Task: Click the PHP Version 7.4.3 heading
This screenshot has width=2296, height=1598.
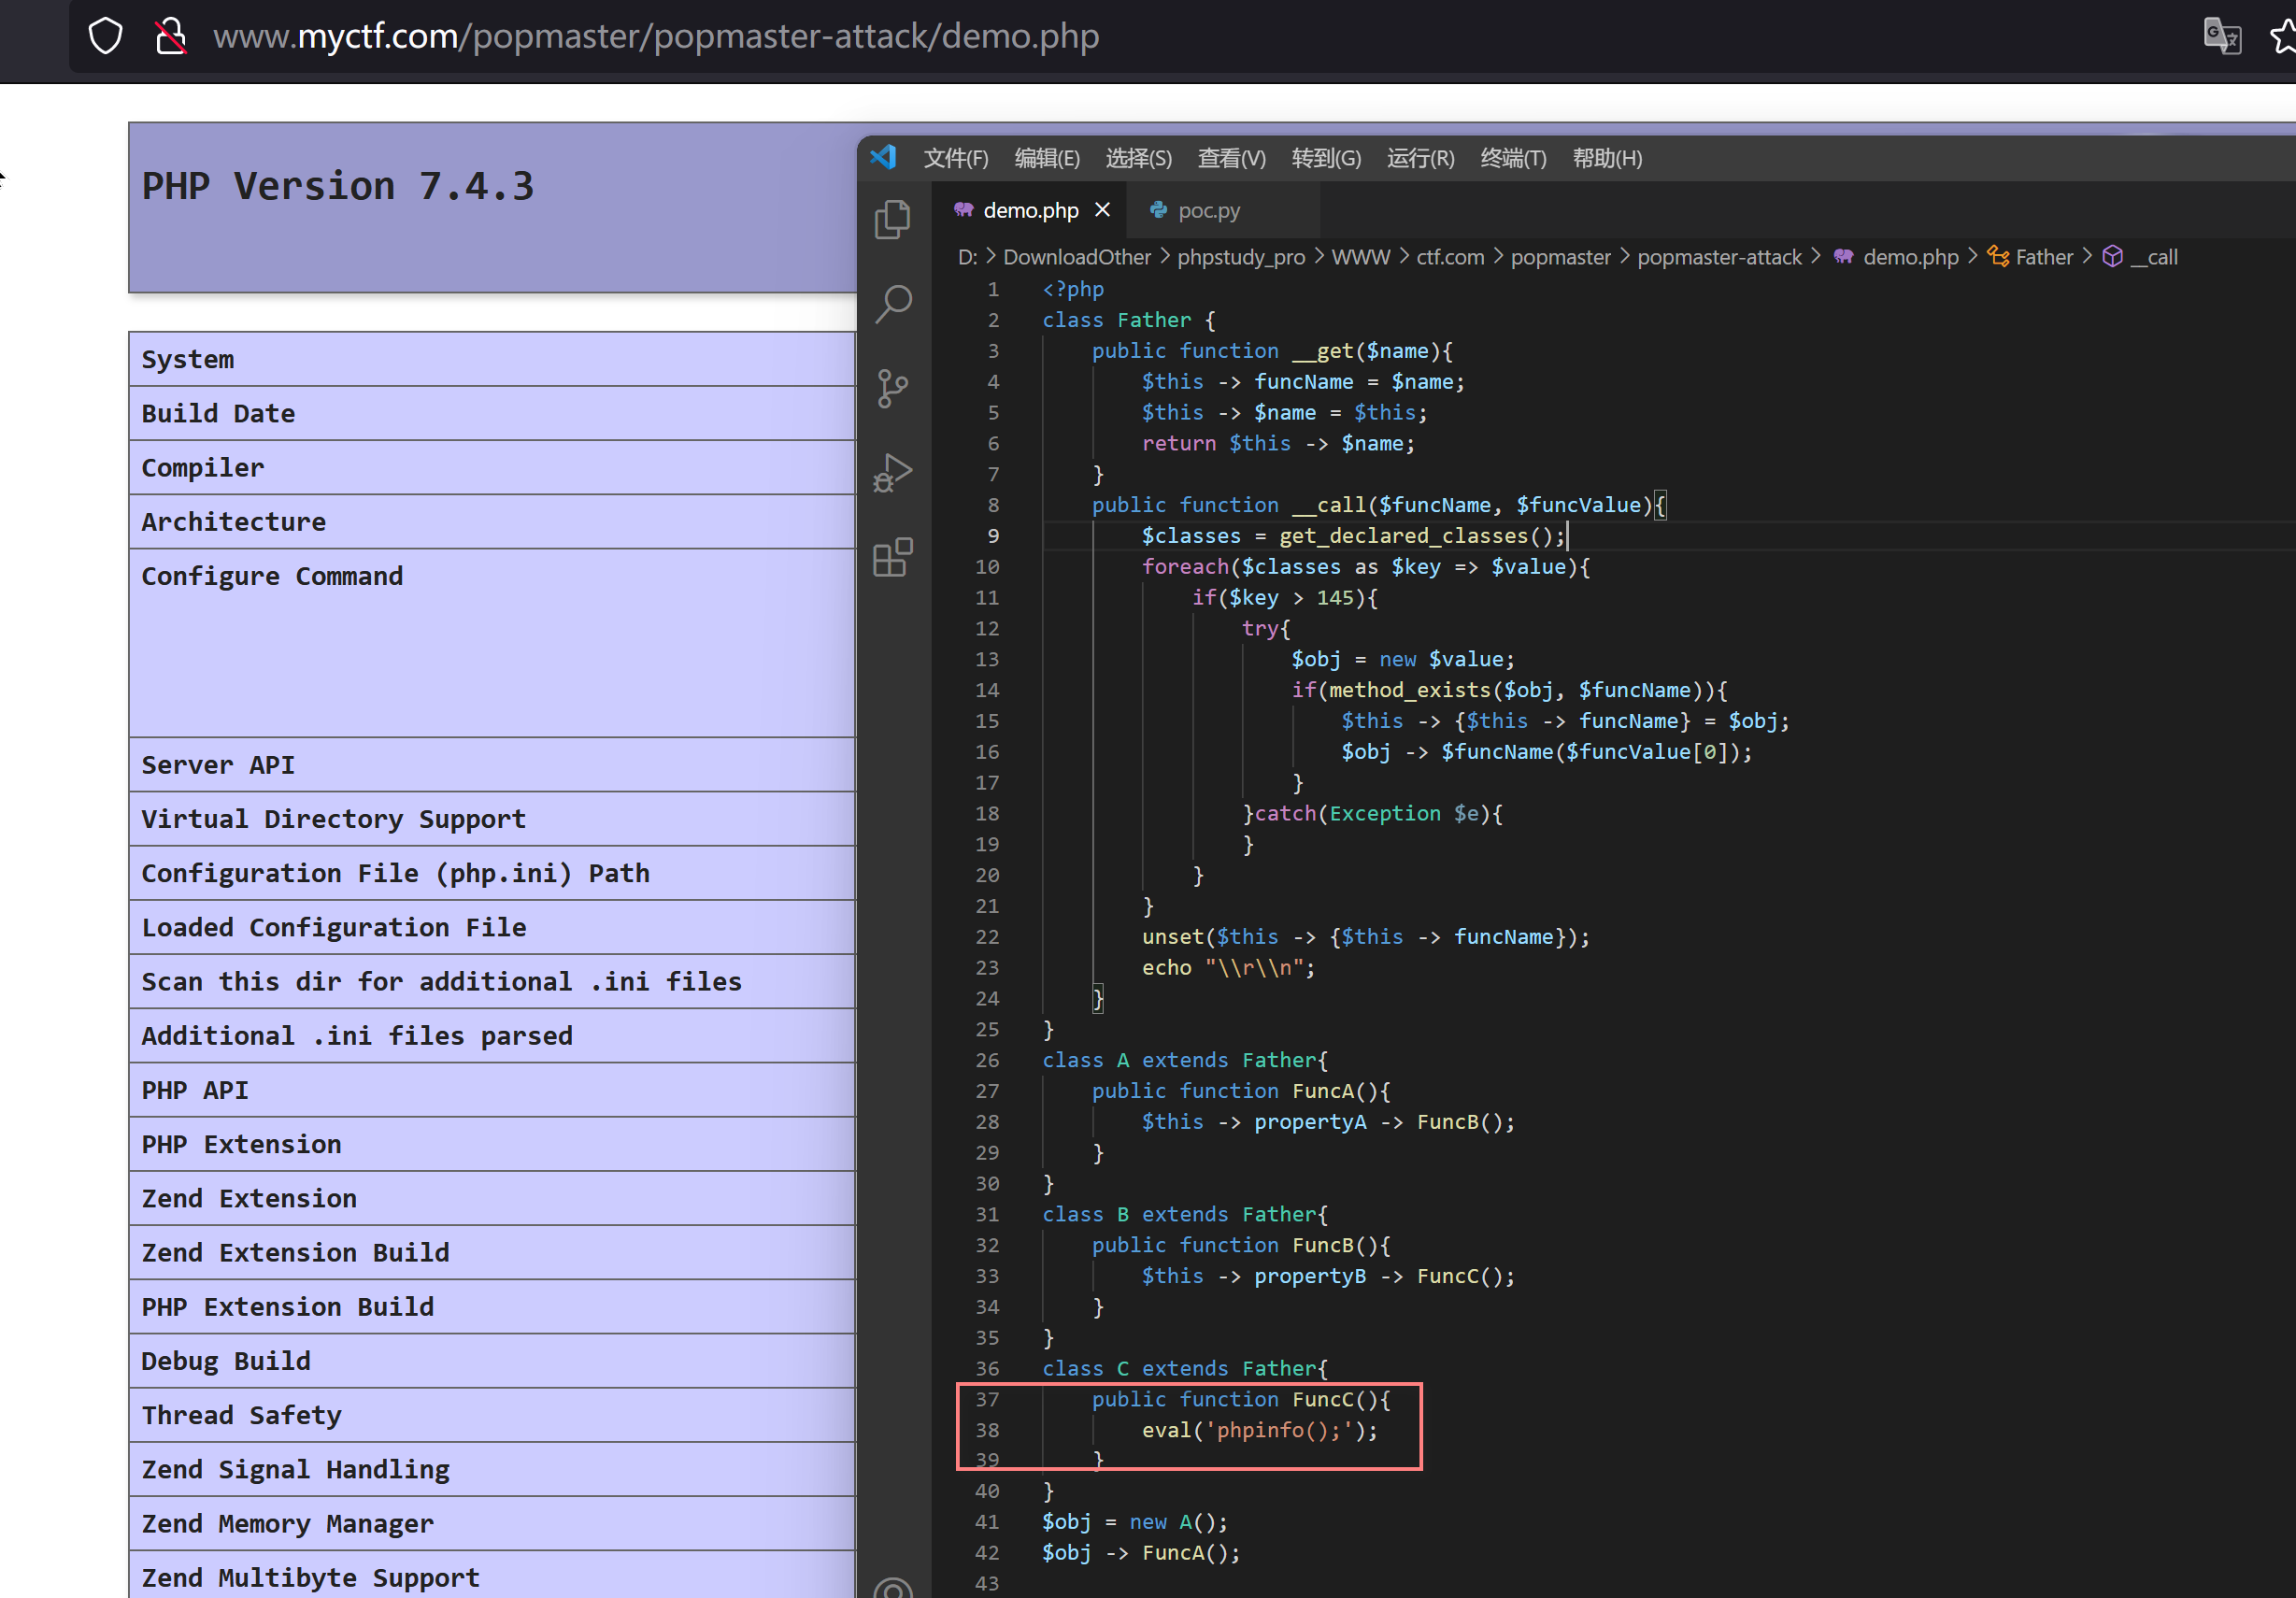Action: tap(338, 187)
